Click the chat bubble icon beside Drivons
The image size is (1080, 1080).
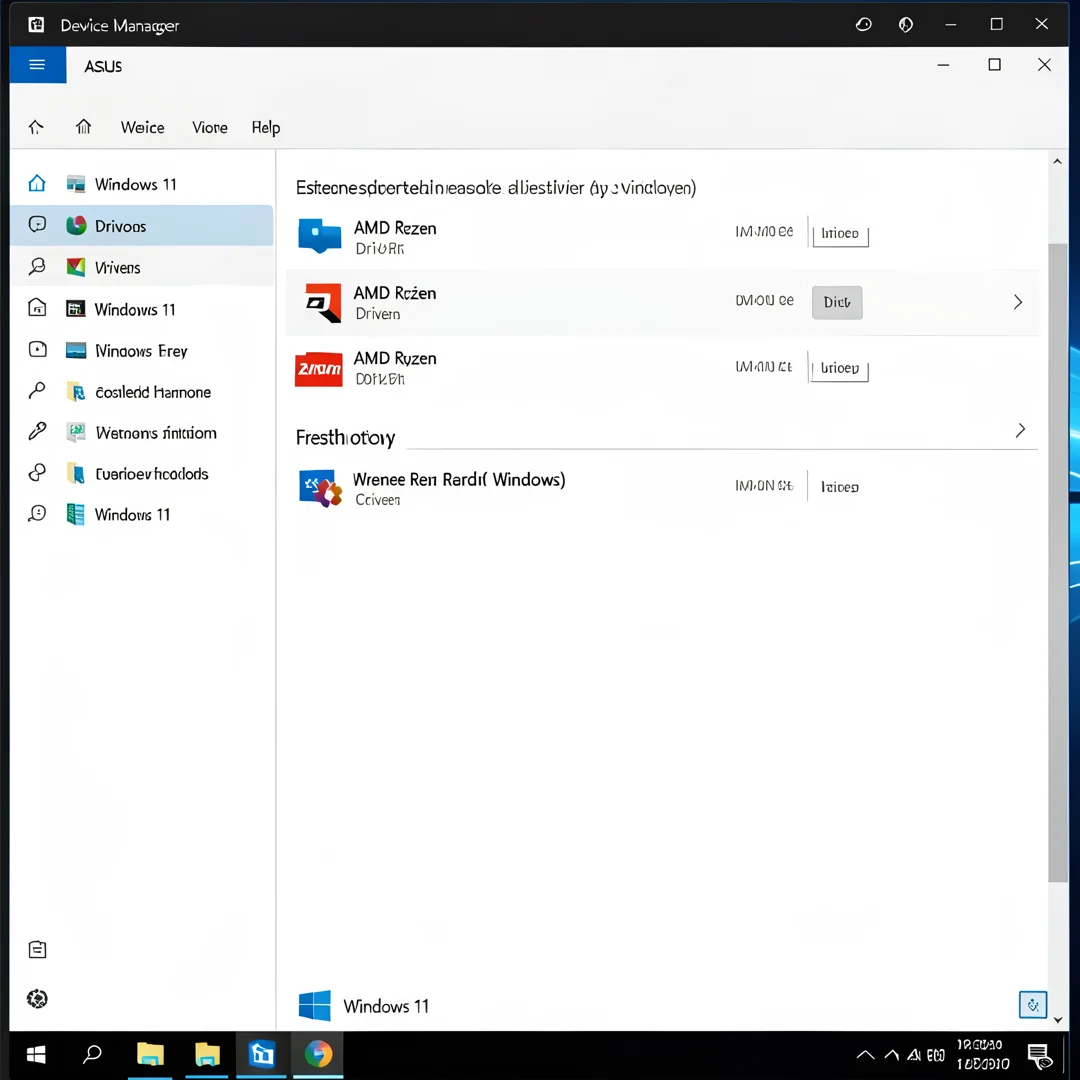coord(37,224)
